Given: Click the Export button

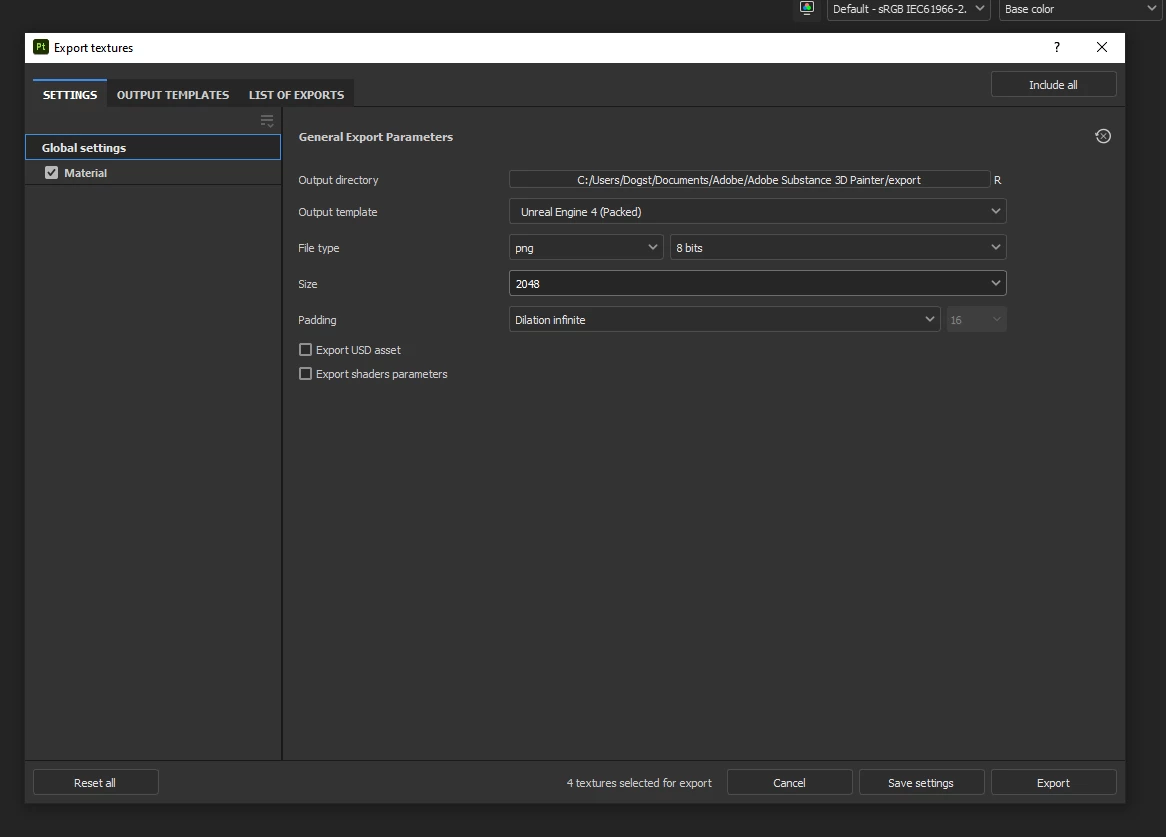Looking at the screenshot, I should click(1053, 783).
